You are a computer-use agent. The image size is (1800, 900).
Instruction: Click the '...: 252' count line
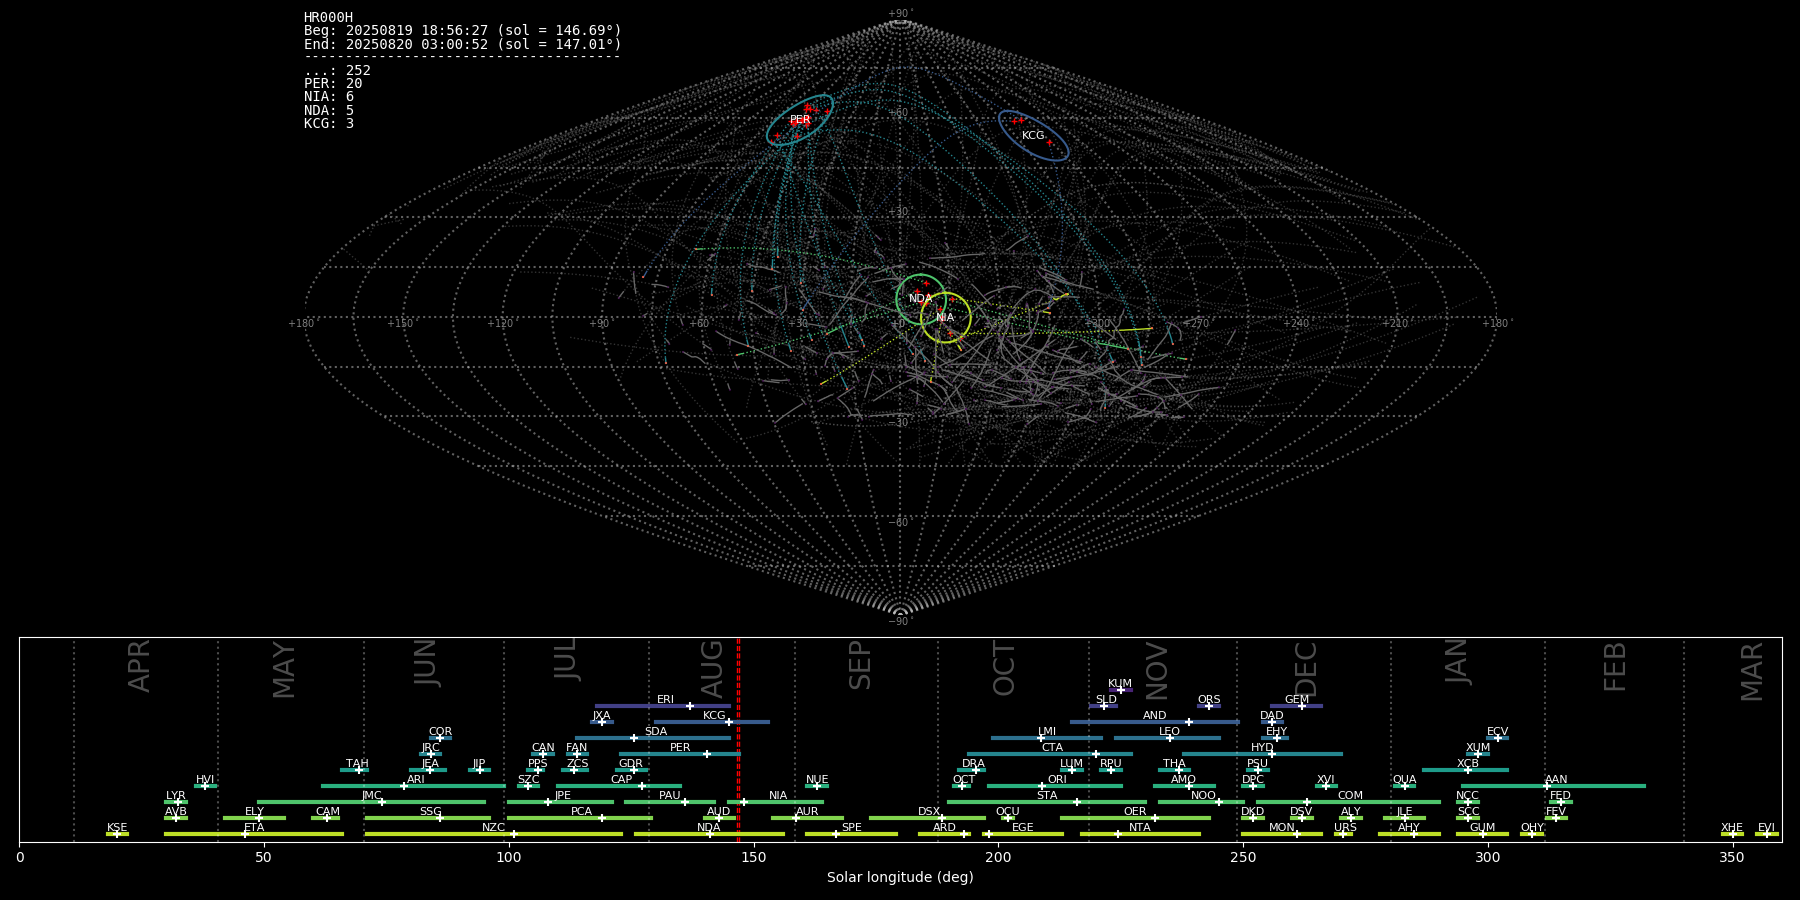(x=337, y=71)
